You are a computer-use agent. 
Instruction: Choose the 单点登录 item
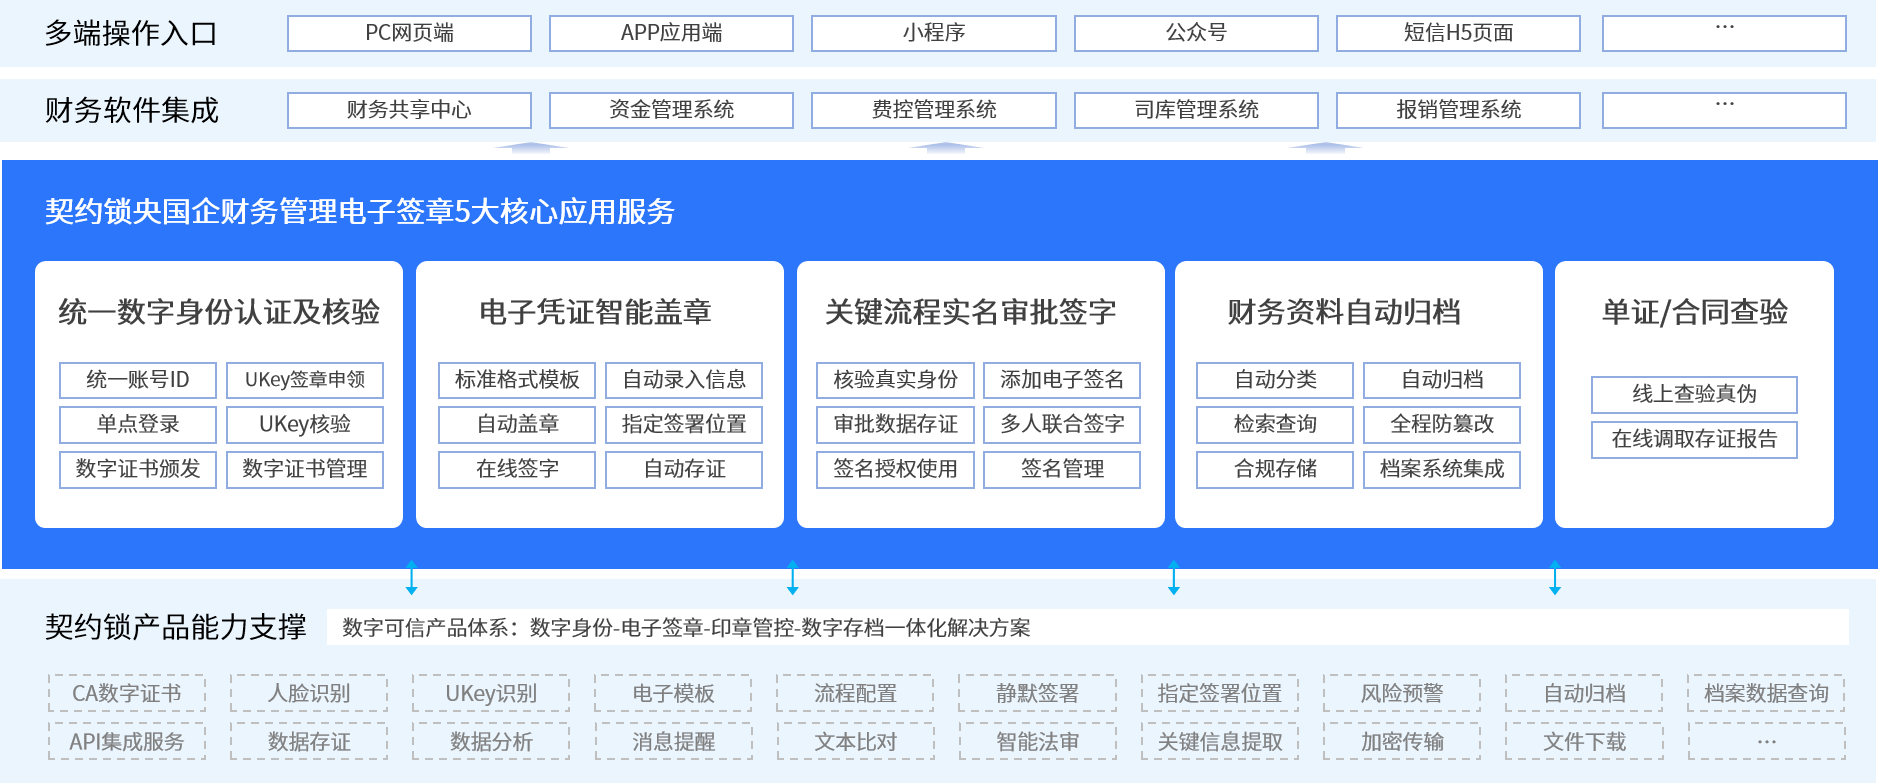click(x=138, y=424)
